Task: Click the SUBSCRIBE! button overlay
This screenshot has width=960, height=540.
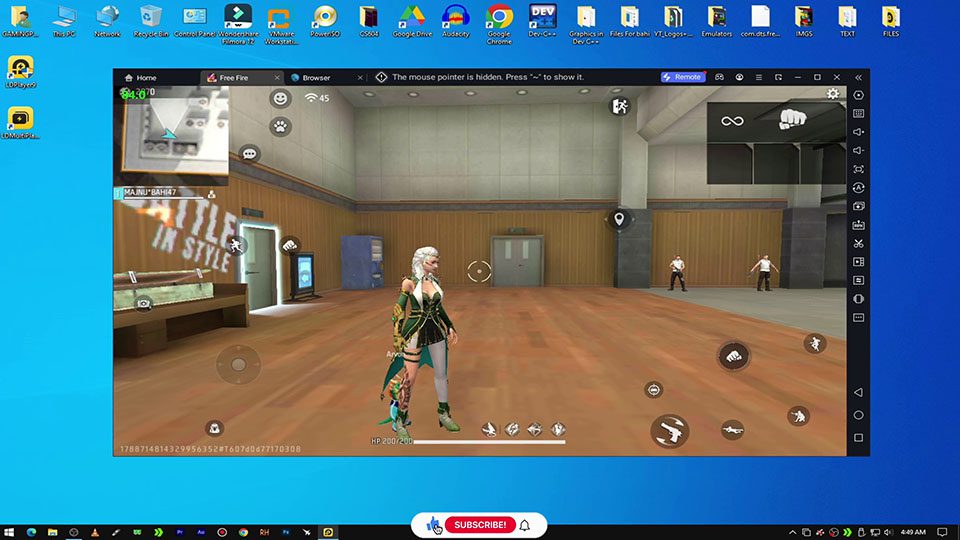Action: pos(480,525)
